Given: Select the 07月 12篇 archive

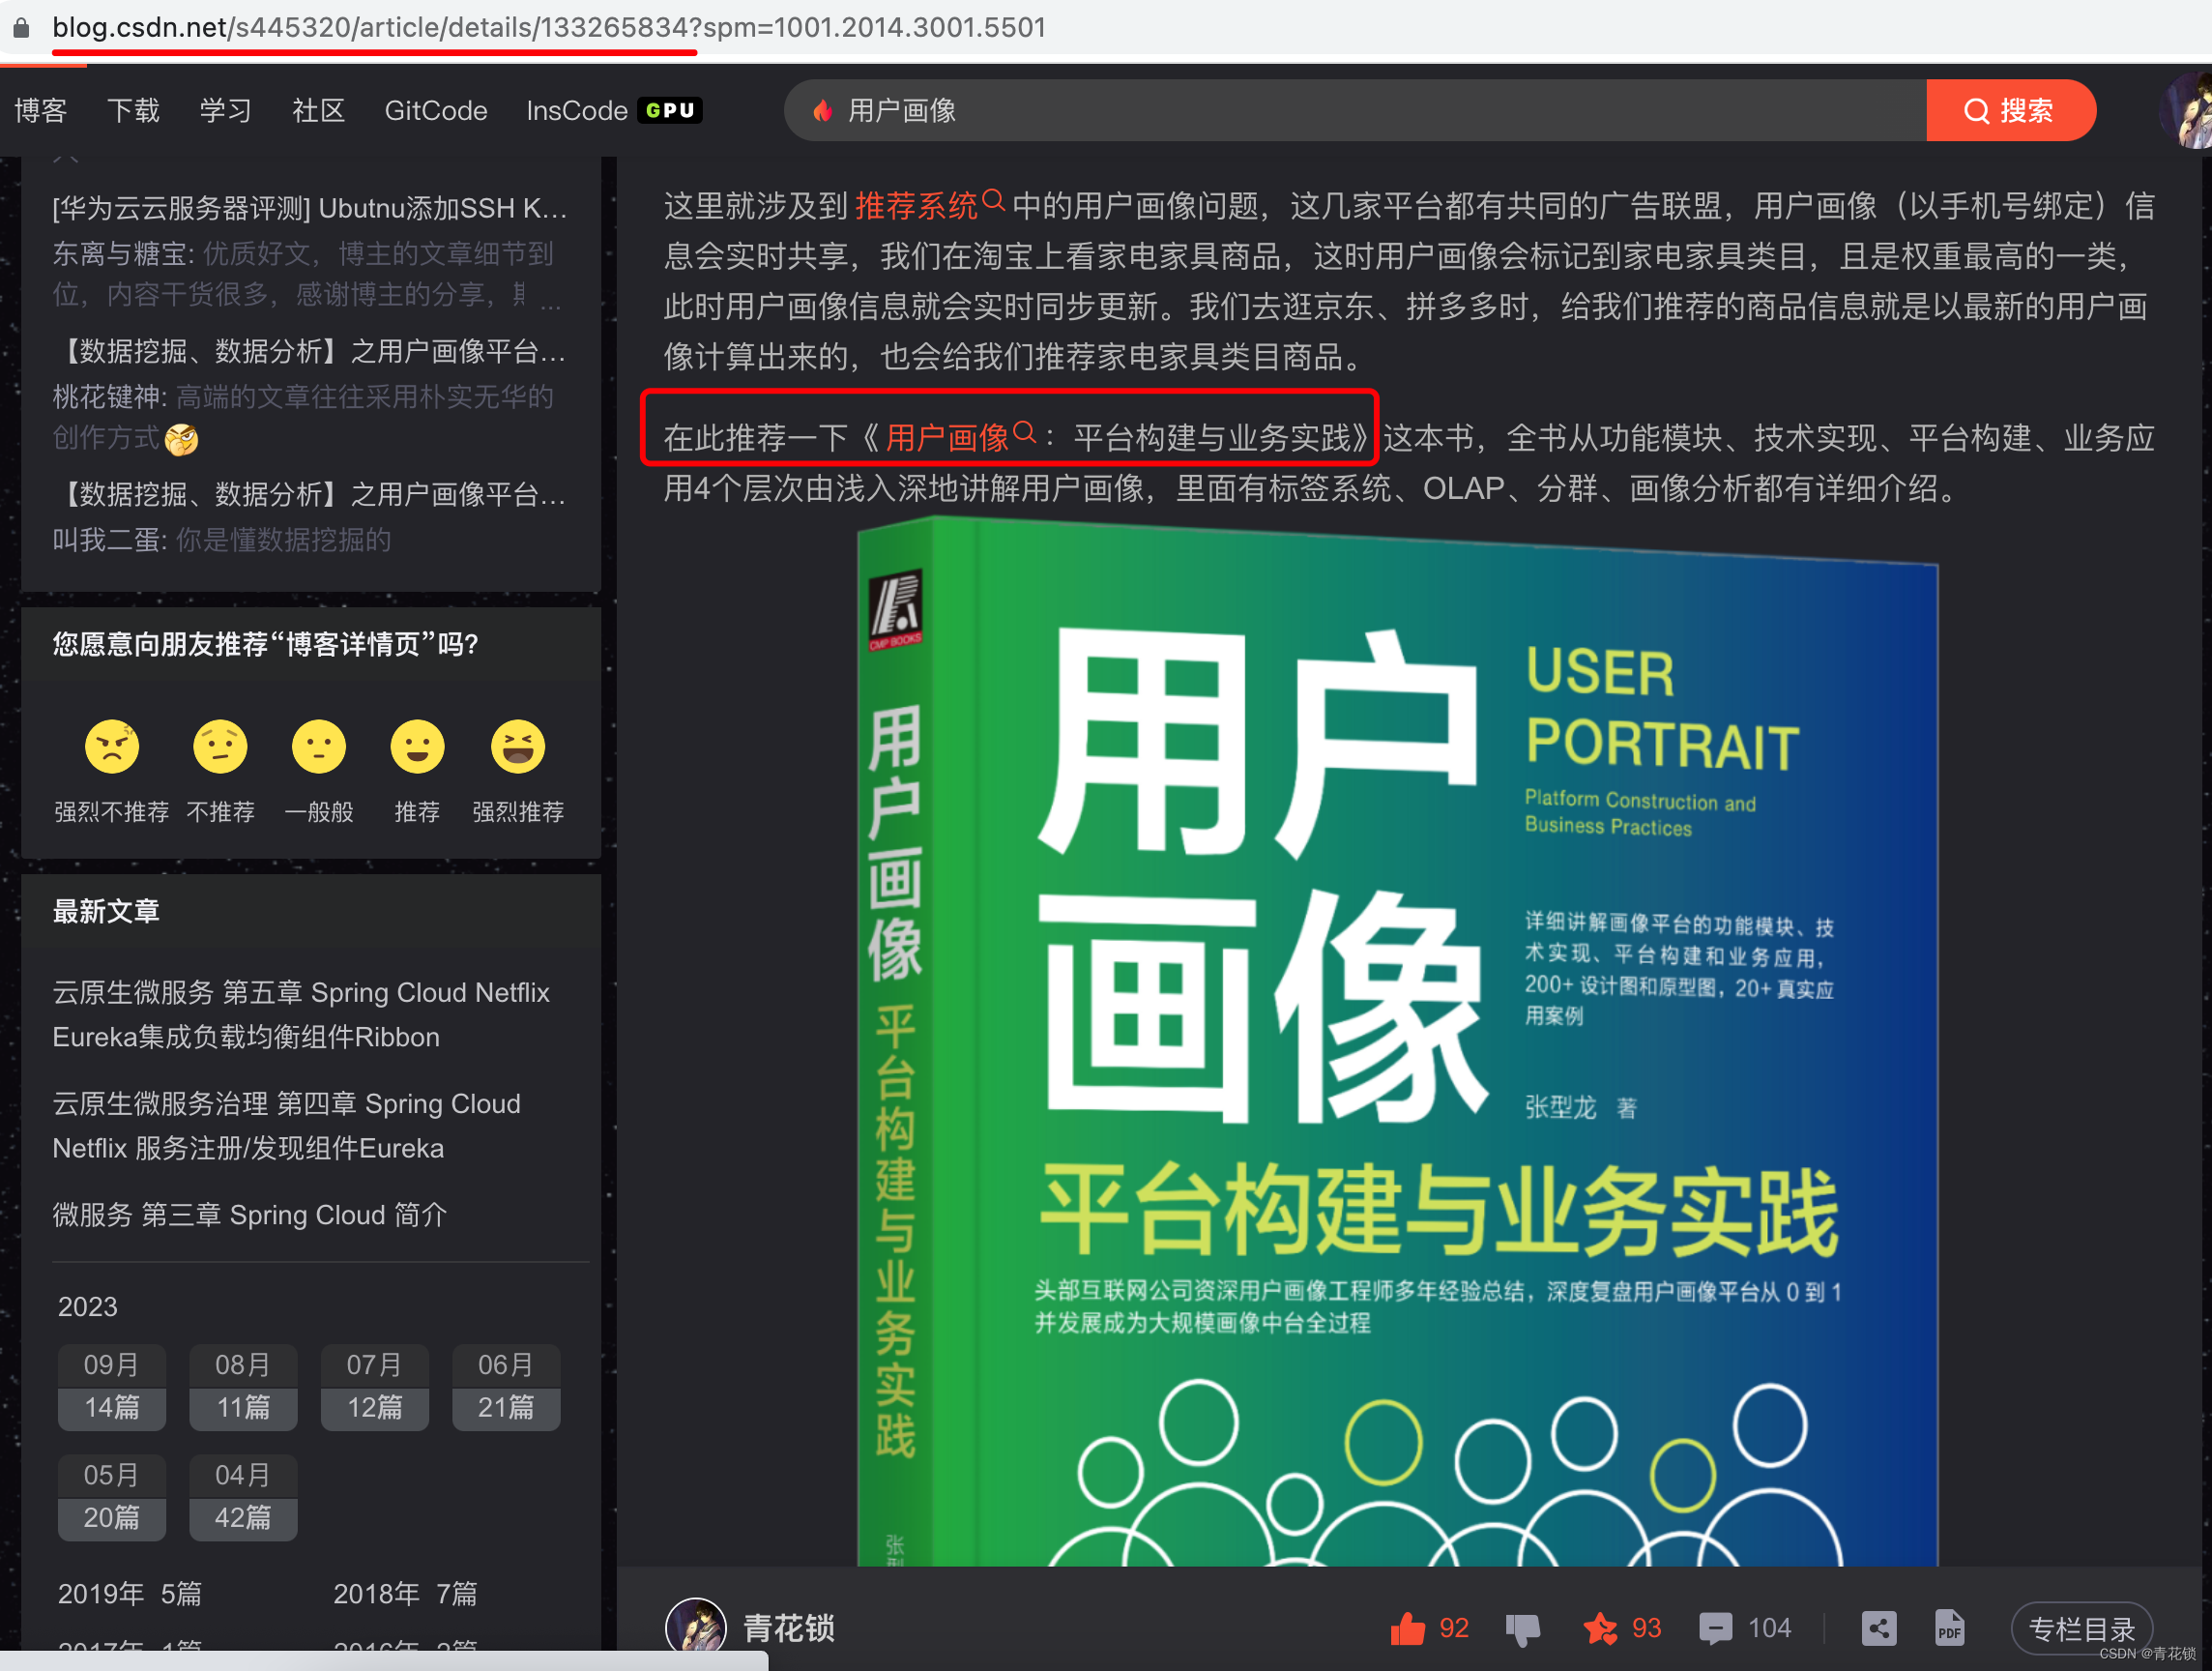Looking at the screenshot, I should pos(375,1387).
